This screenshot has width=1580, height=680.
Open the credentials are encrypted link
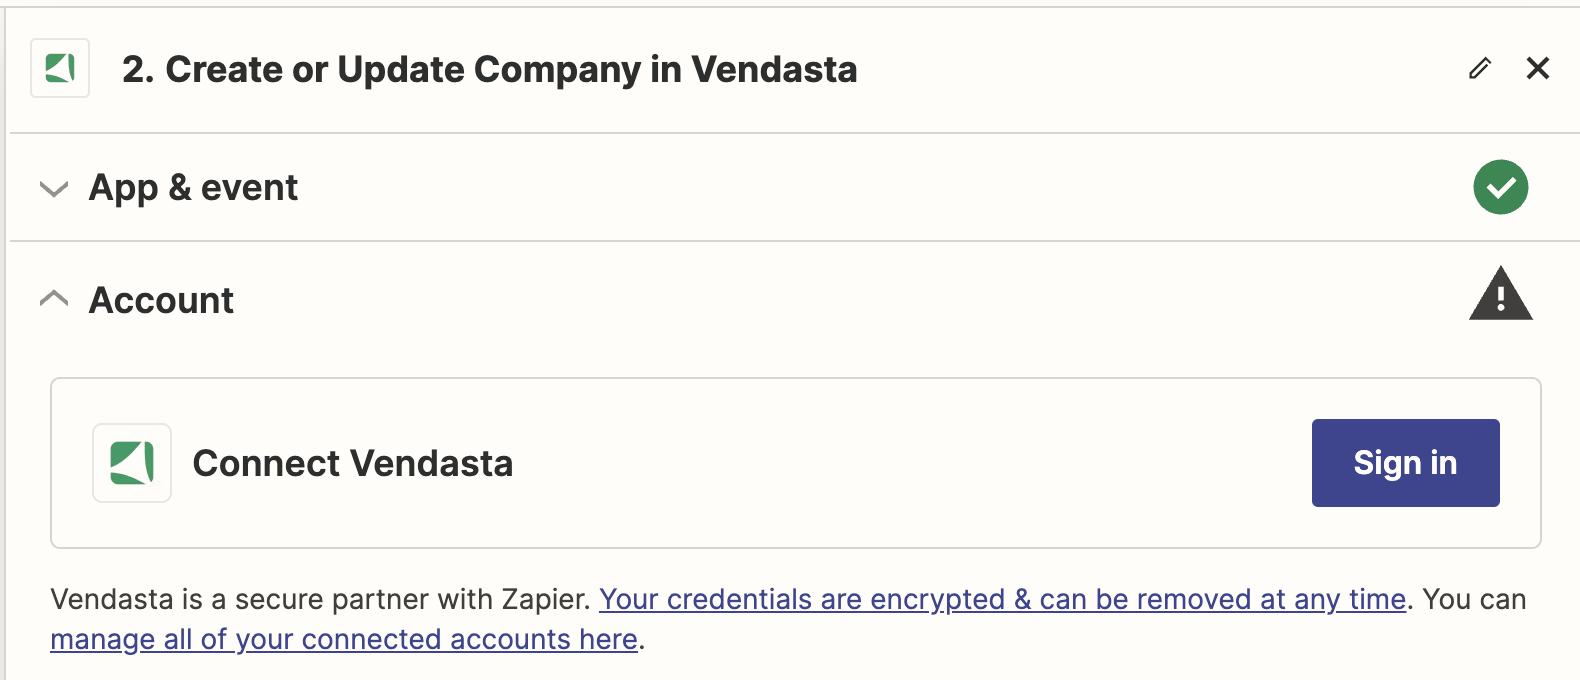point(1003,599)
